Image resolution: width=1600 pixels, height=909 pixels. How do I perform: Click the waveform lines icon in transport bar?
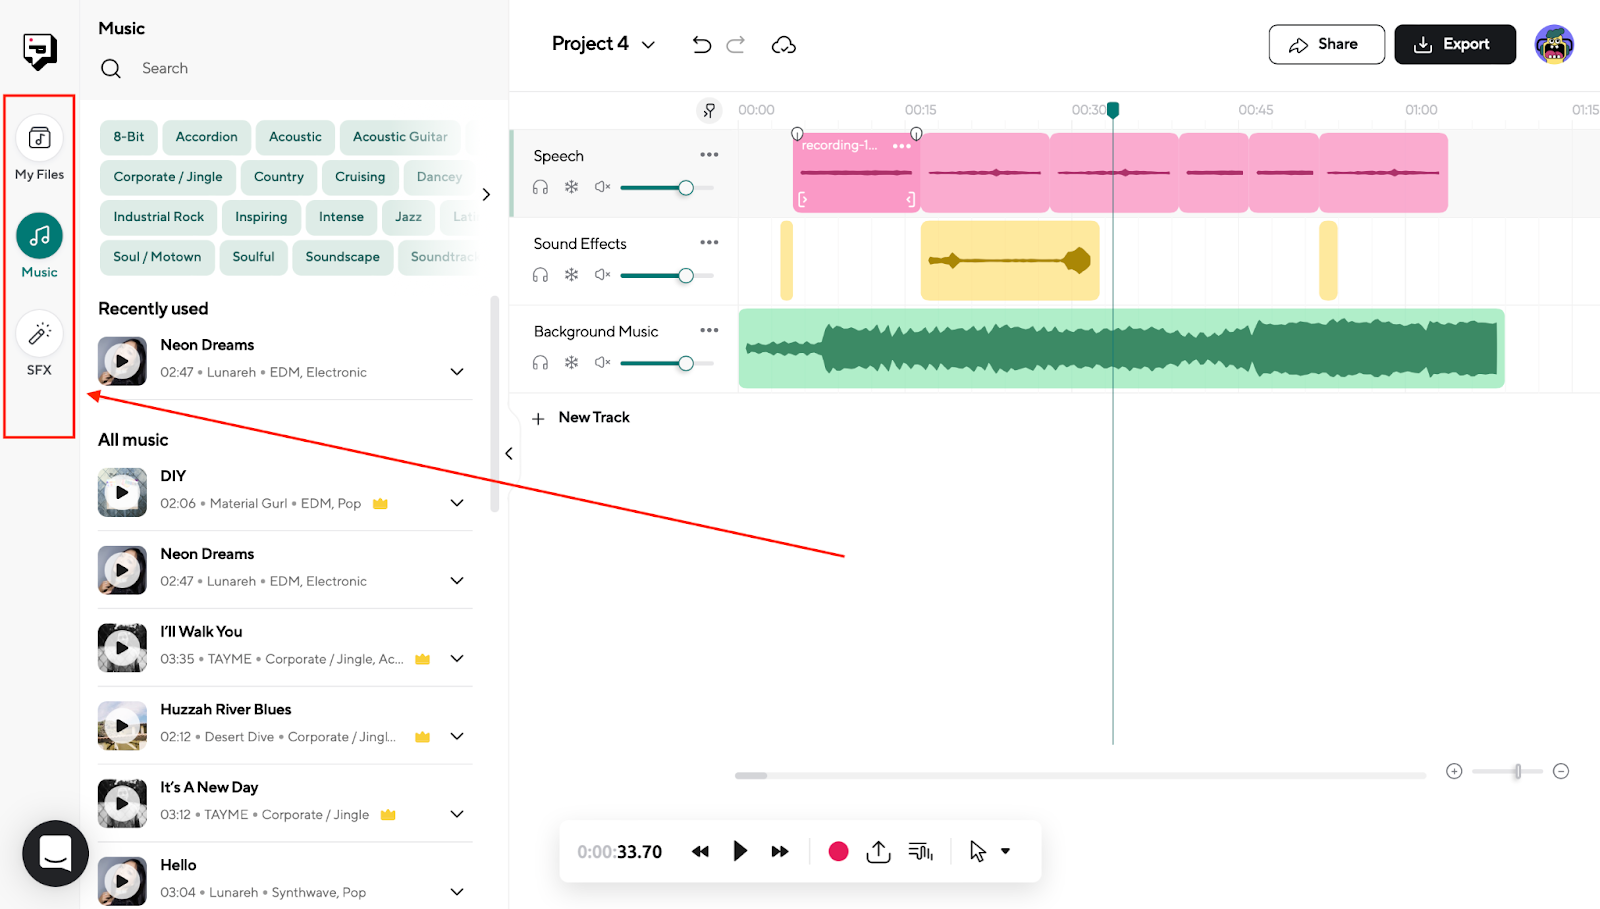tap(921, 852)
